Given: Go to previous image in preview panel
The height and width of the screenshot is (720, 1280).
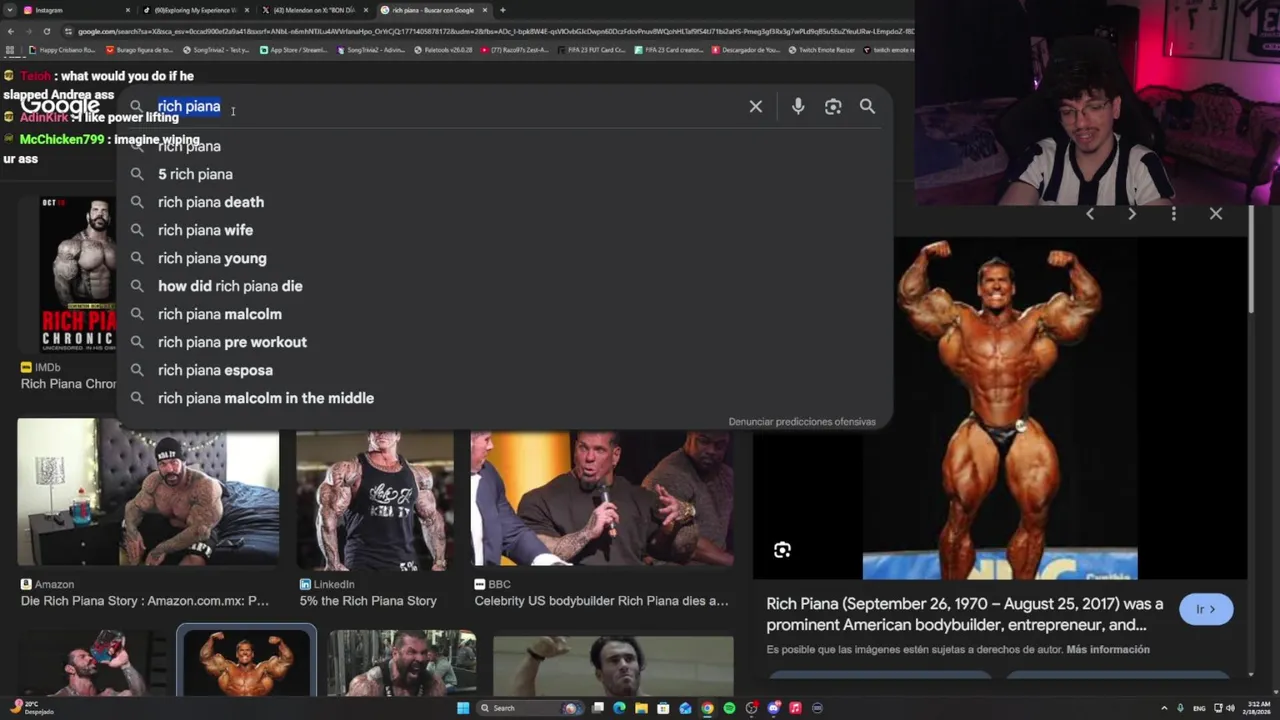Looking at the screenshot, I should click(1090, 214).
